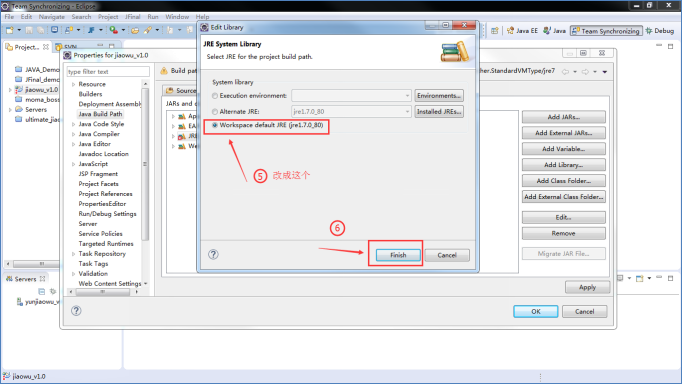Viewport: 682px width, 384px height.
Task: Click the type filter text field
Action: tap(108, 71)
